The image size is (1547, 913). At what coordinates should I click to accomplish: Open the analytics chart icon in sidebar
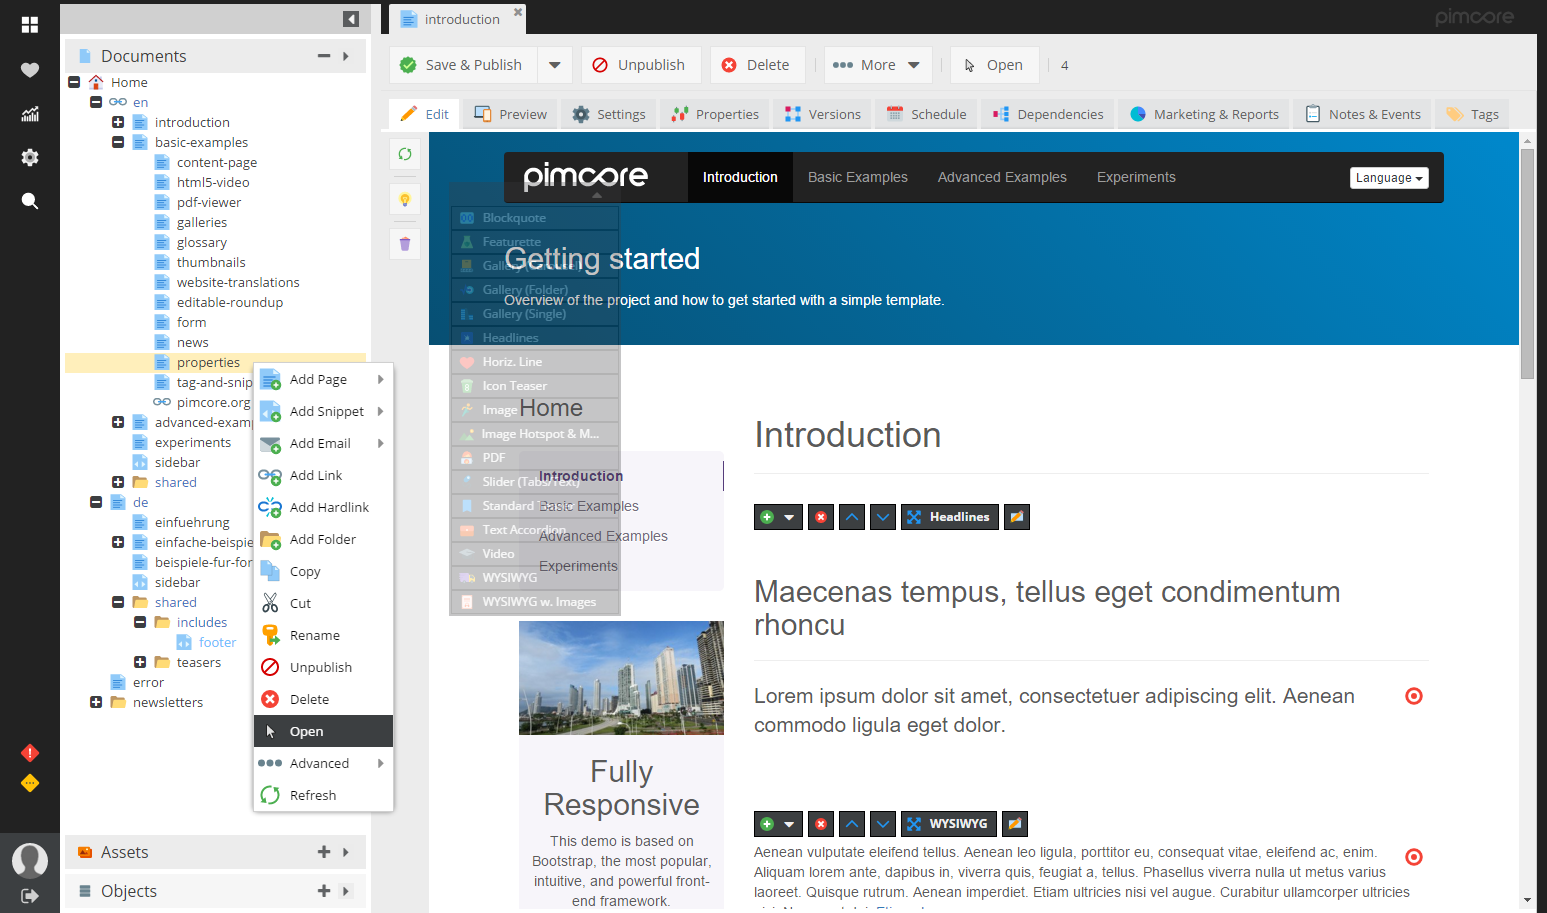(x=30, y=114)
